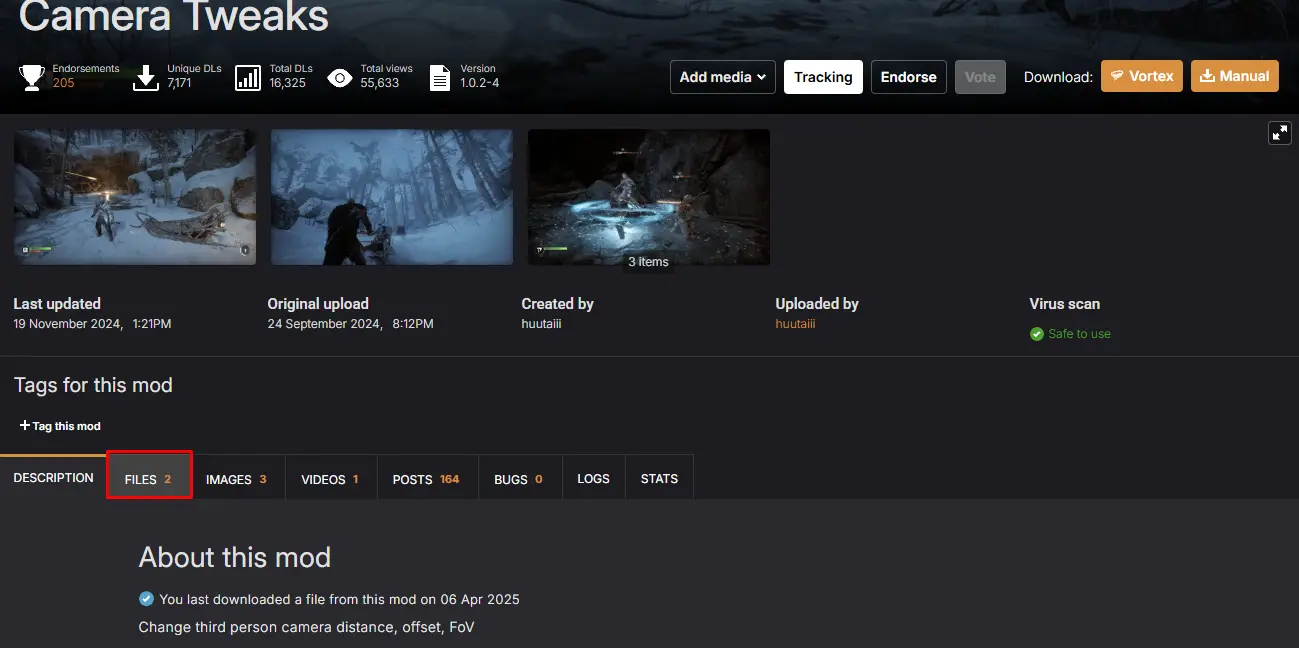Click the green Safe to use checkmark icon
Viewport: 1299px width, 648px height.
click(1037, 334)
